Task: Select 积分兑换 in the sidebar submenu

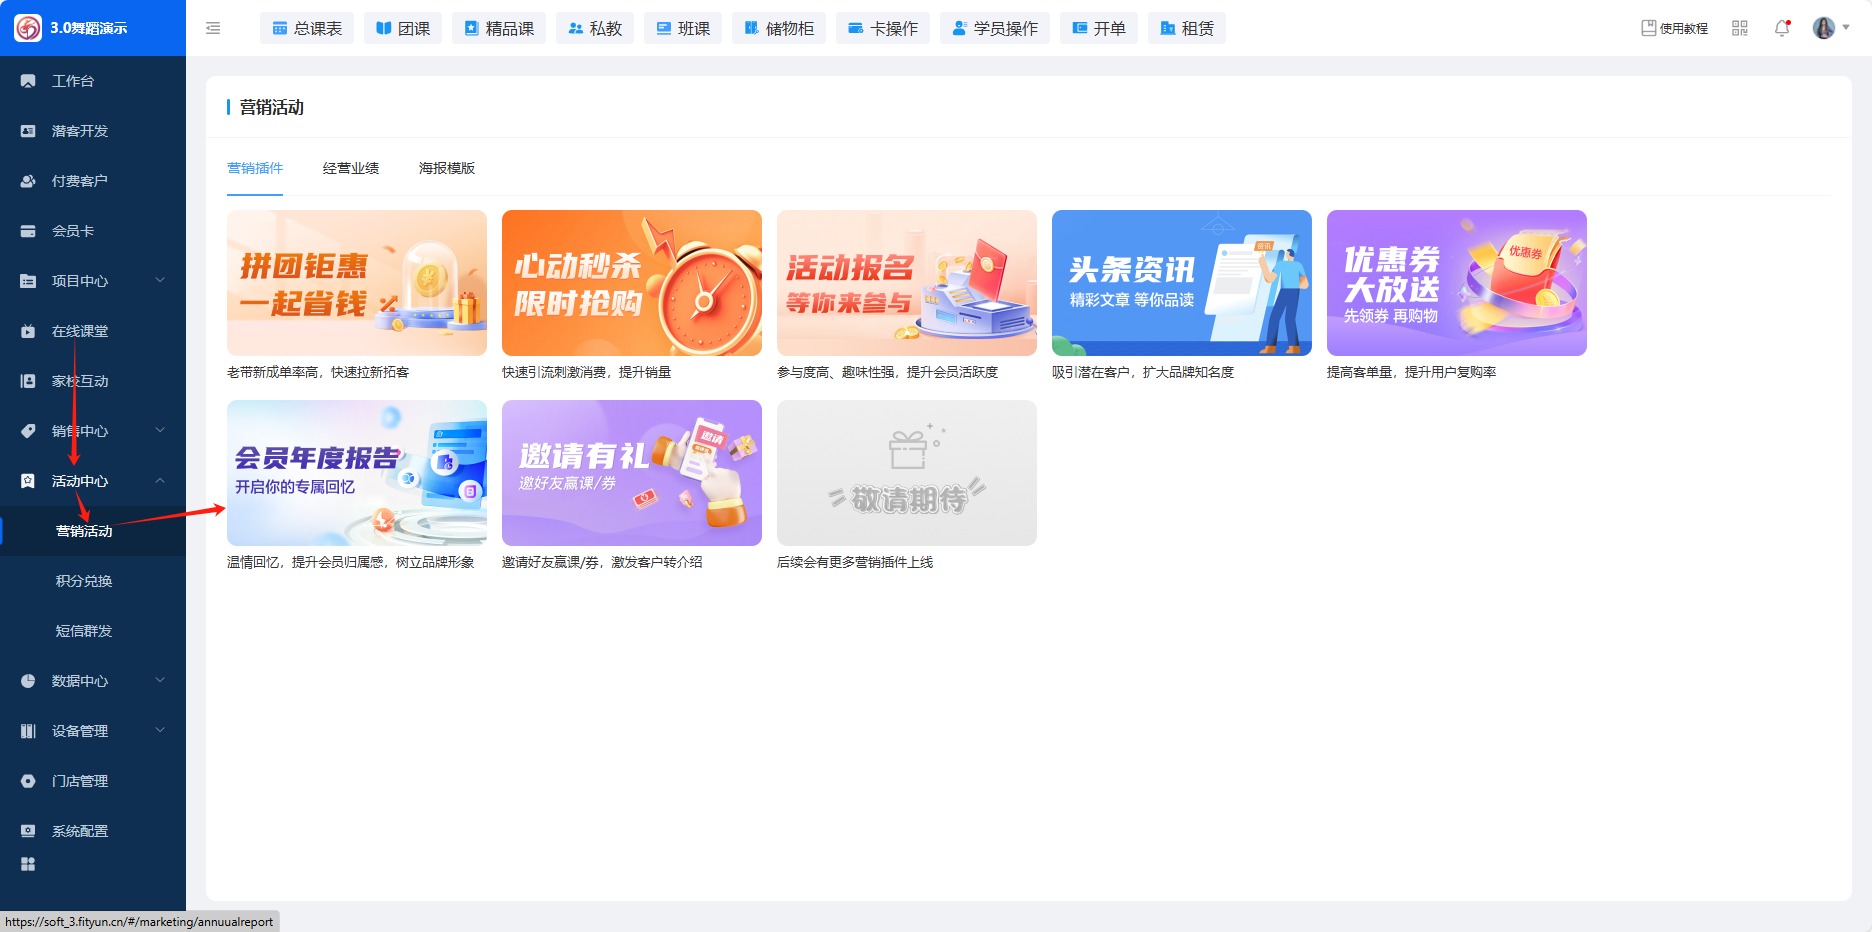Action: [x=84, y=581]
